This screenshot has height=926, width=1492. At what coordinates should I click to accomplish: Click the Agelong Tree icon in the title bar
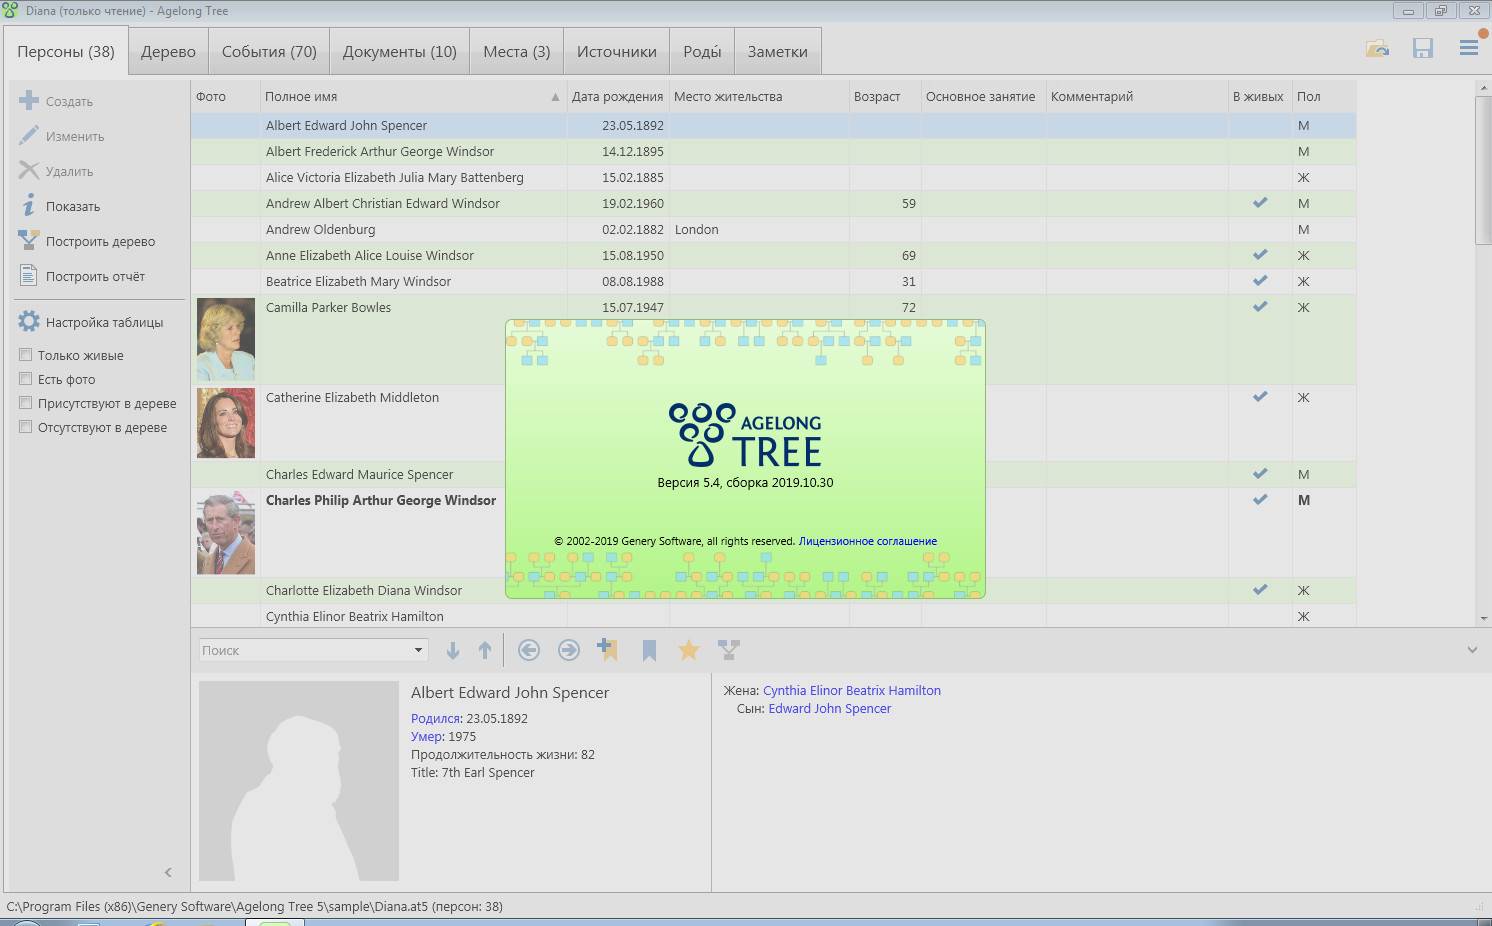point(10,11)
